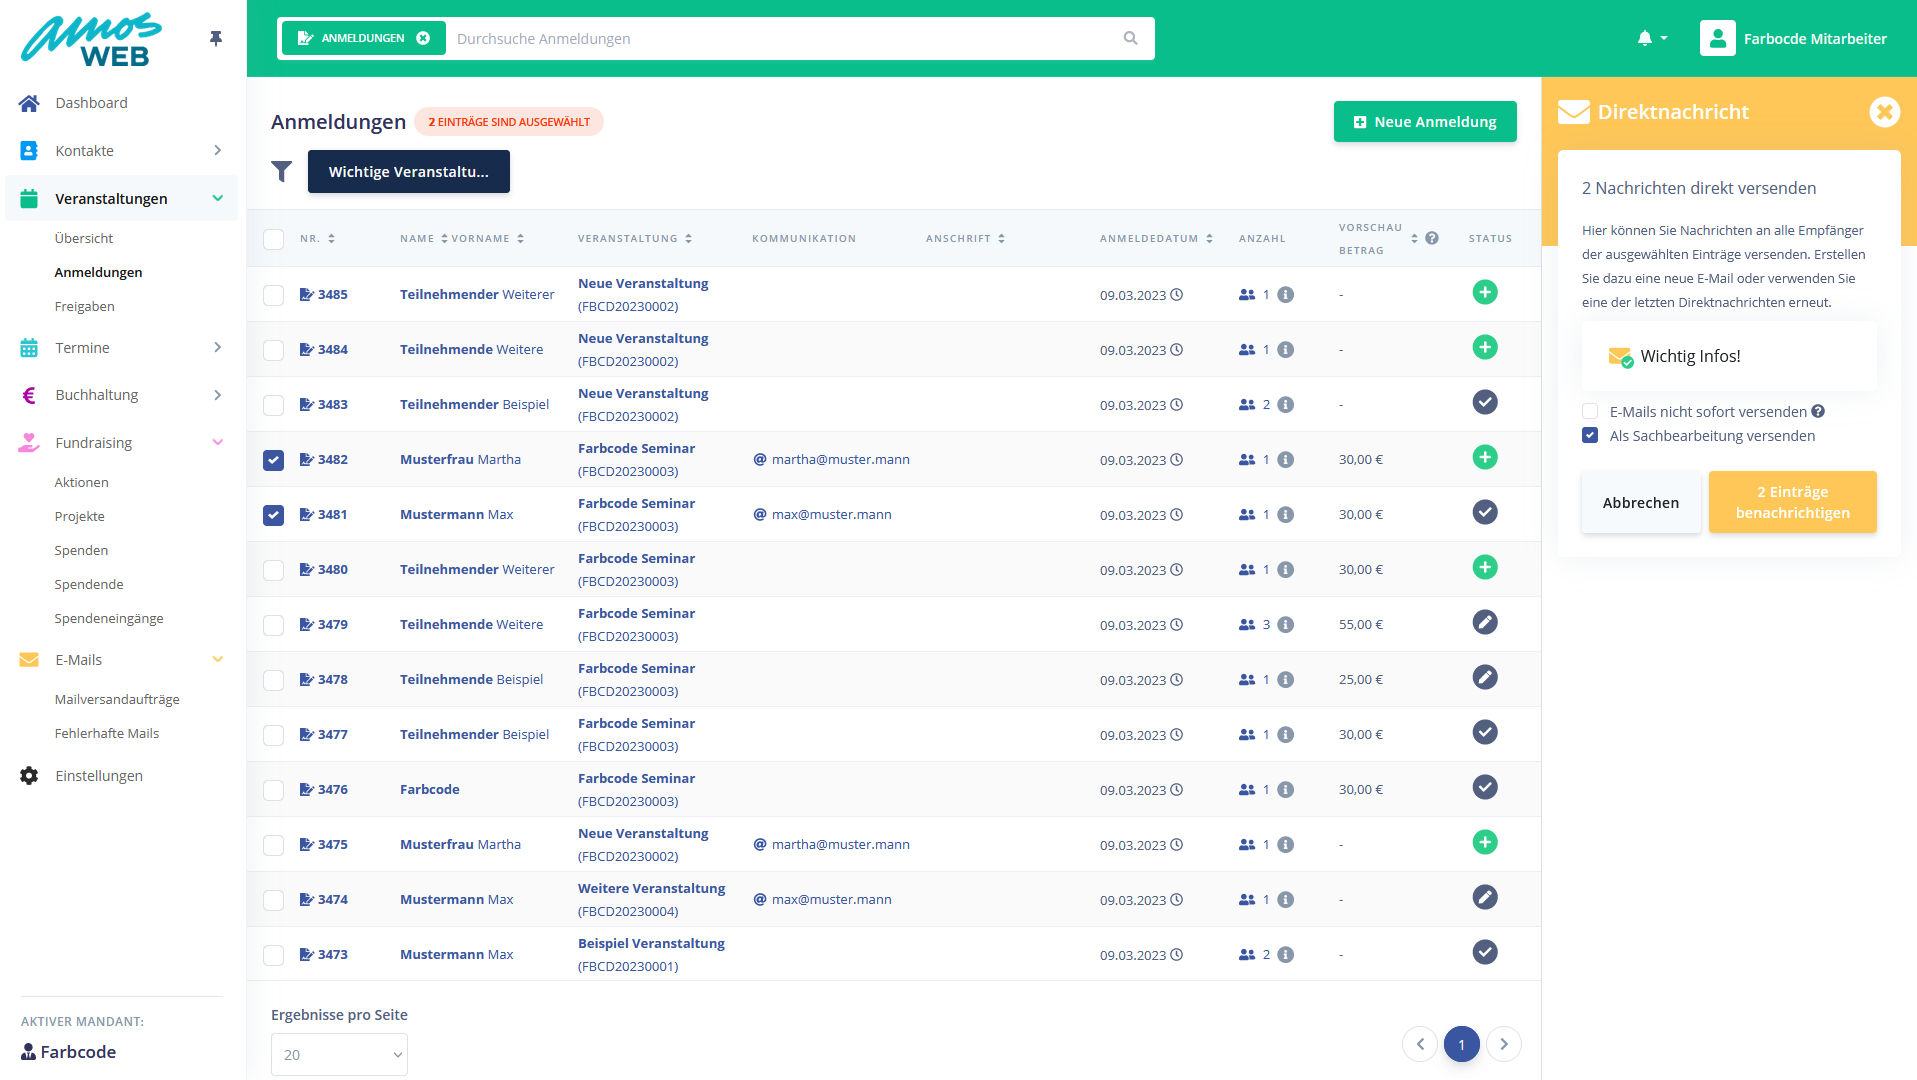Click pencil status icon for entry 3479
Screen dimensions: 1917x1080
point(1485,623)
